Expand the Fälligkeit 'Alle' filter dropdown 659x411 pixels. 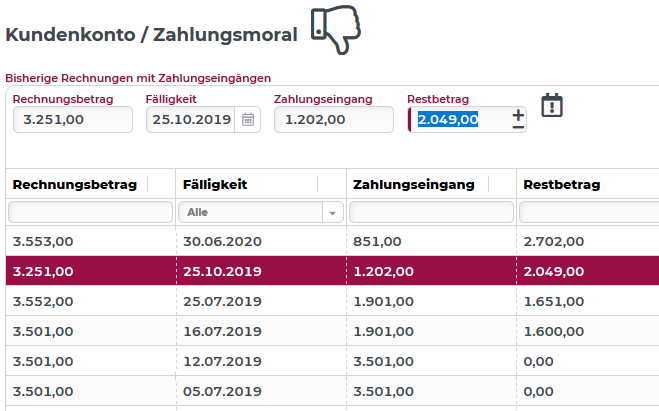[x=332, y=212]
